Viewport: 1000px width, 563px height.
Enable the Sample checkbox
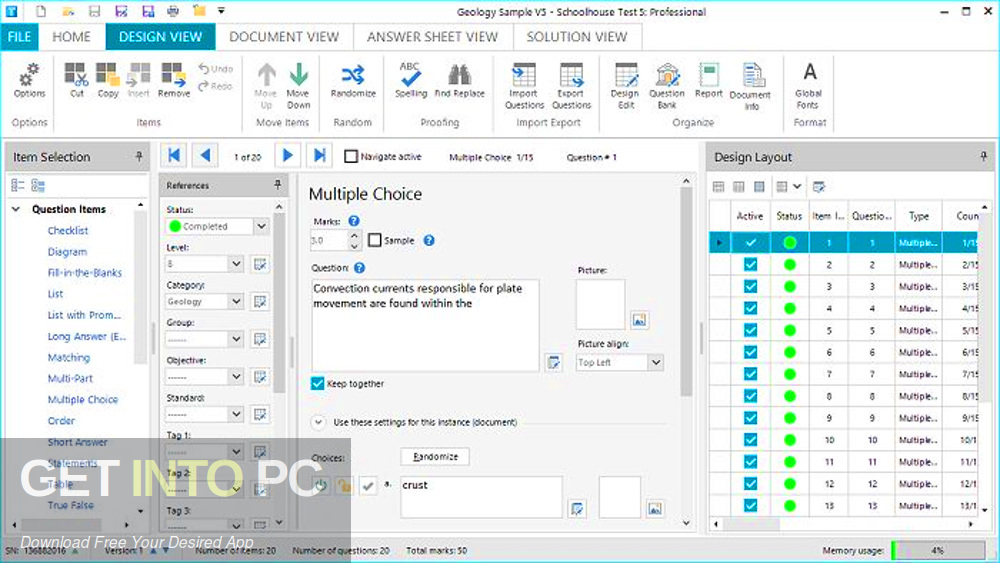click(375, 240)
